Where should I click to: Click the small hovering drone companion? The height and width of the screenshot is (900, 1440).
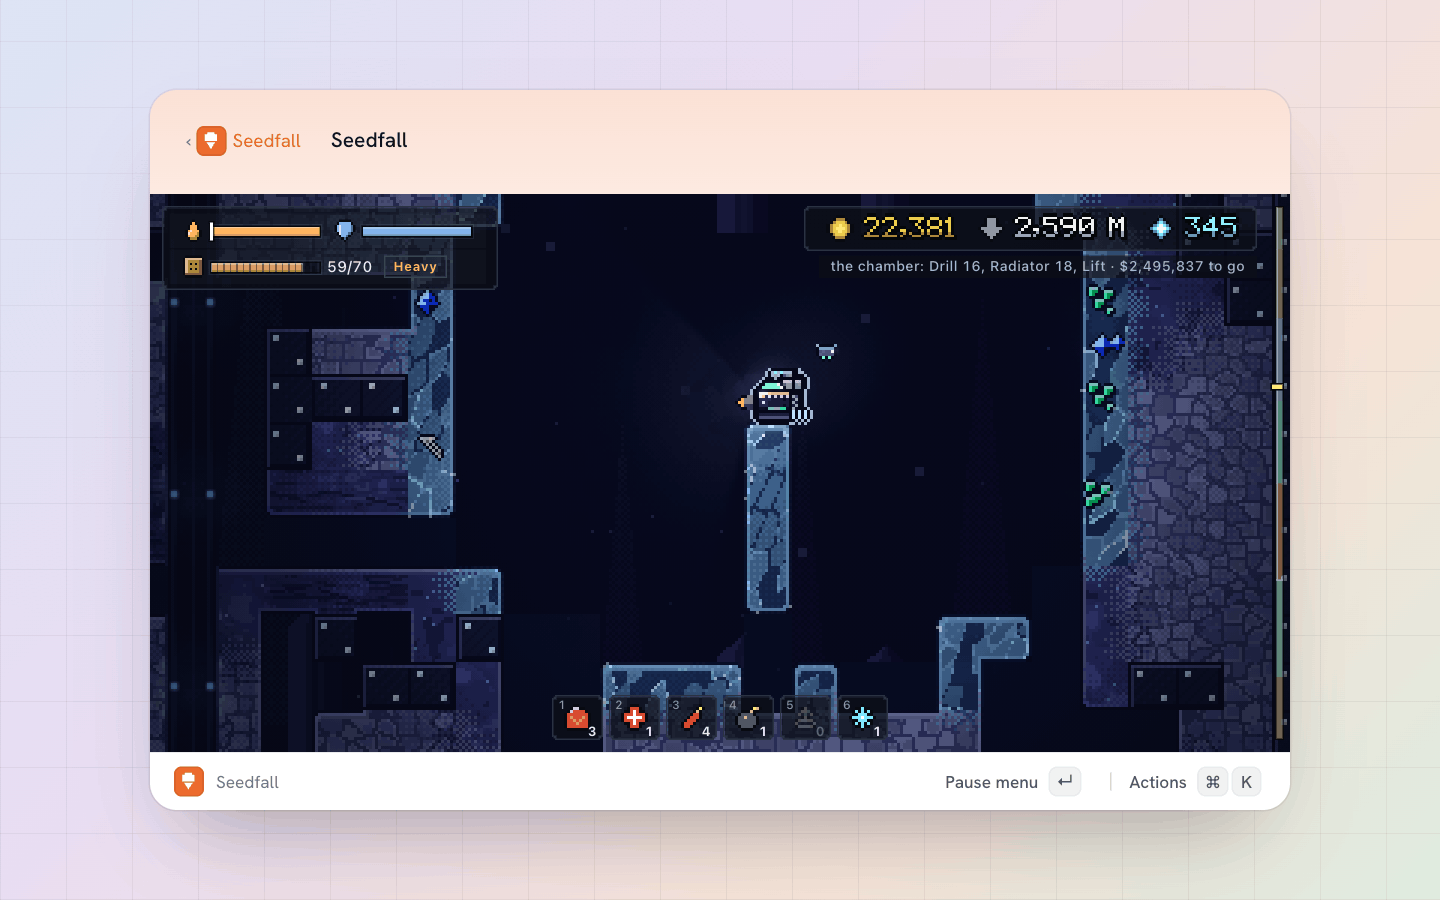point(826,351)
